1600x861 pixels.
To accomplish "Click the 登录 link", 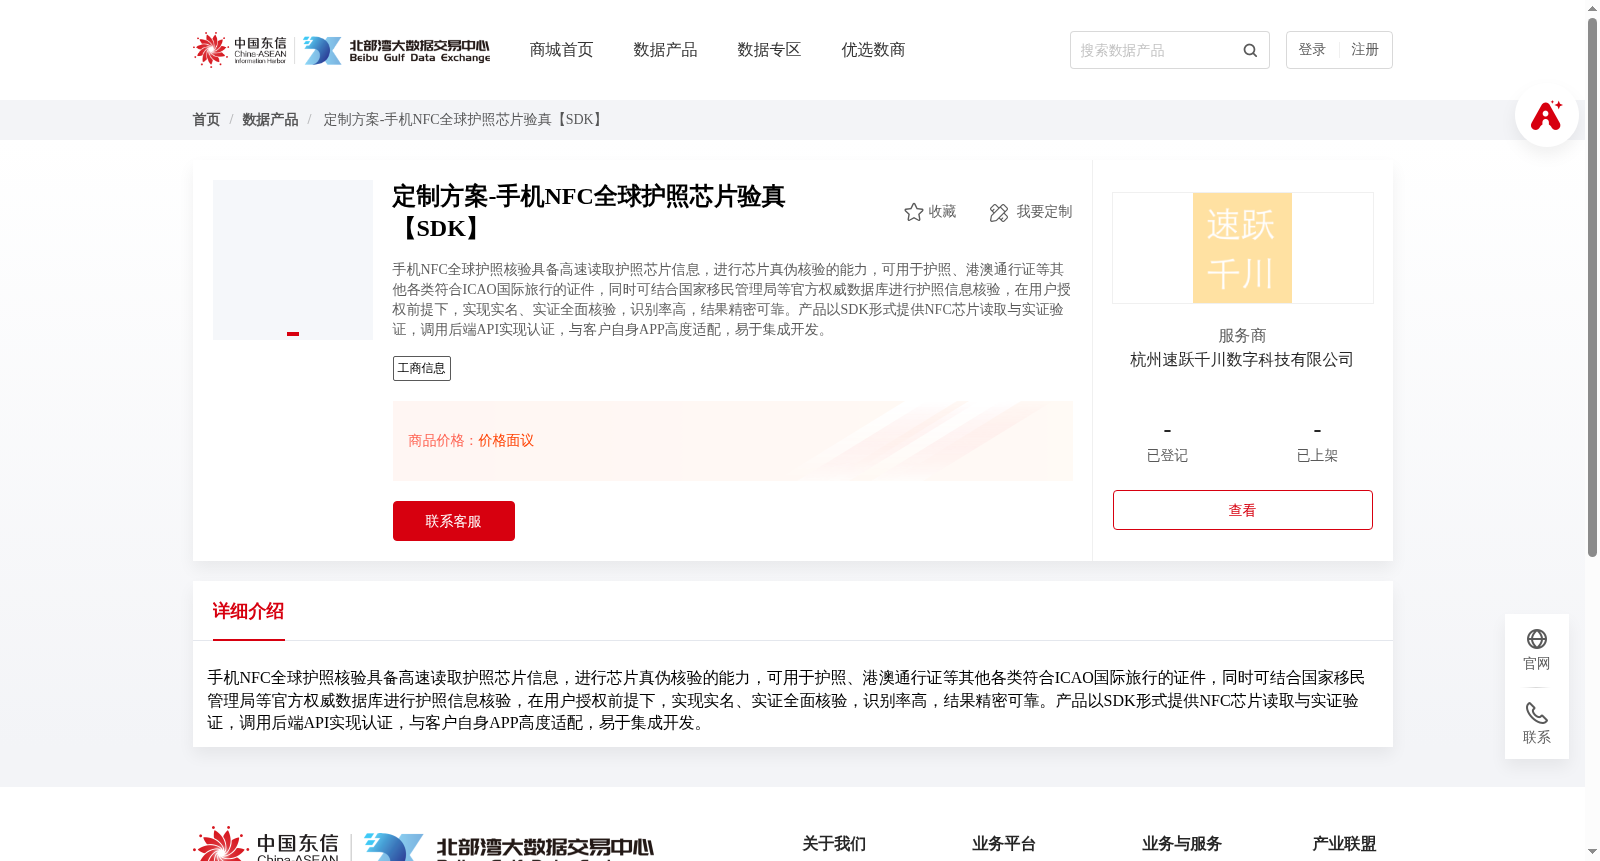I will click(1312, 50).
